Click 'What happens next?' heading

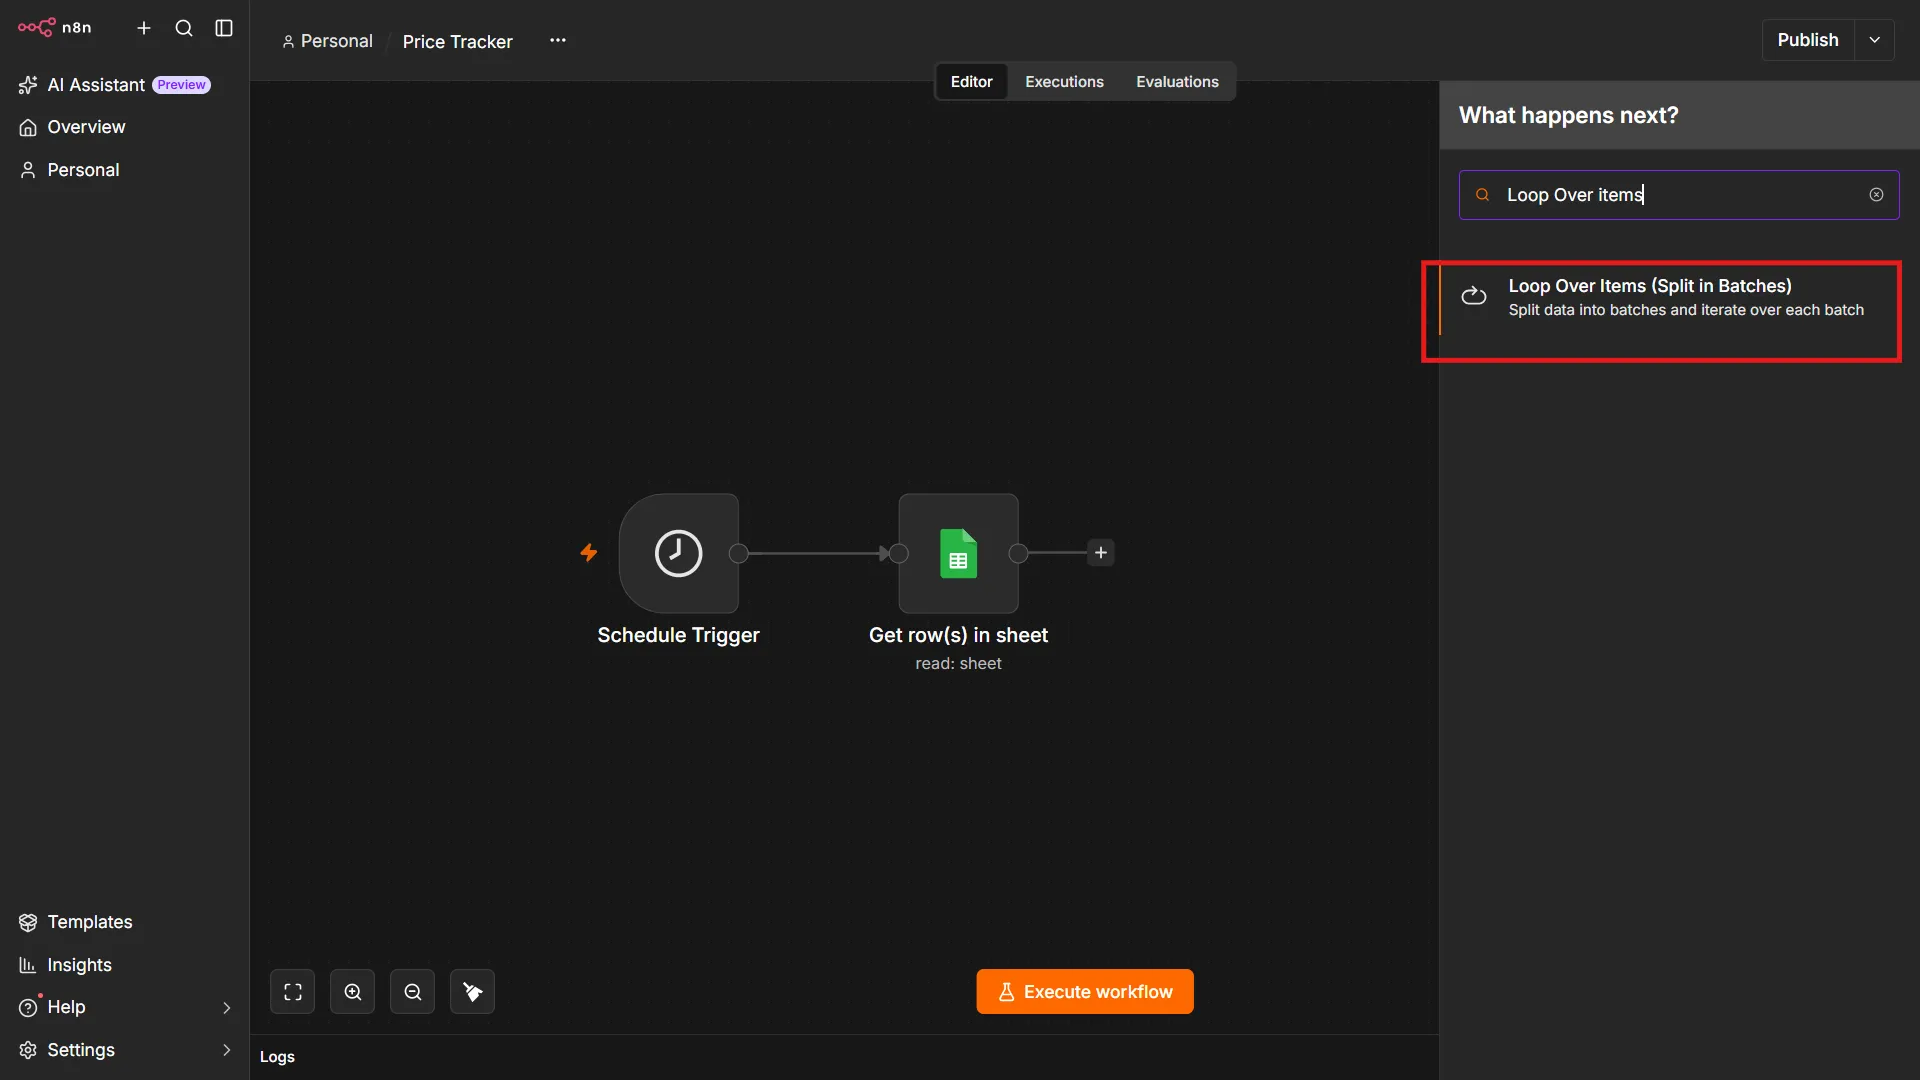(x=1568, y=115)
